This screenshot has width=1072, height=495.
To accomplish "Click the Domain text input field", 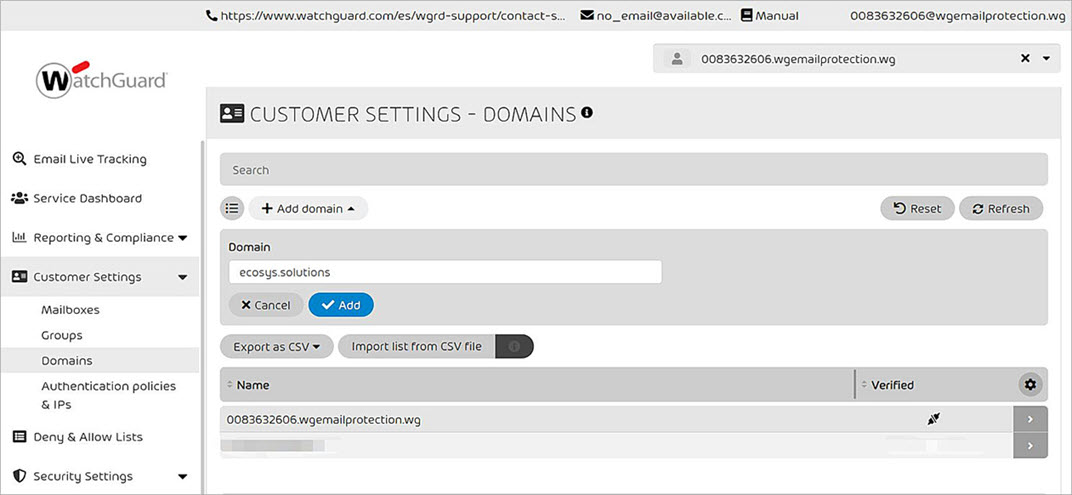I will coord(445,272).
